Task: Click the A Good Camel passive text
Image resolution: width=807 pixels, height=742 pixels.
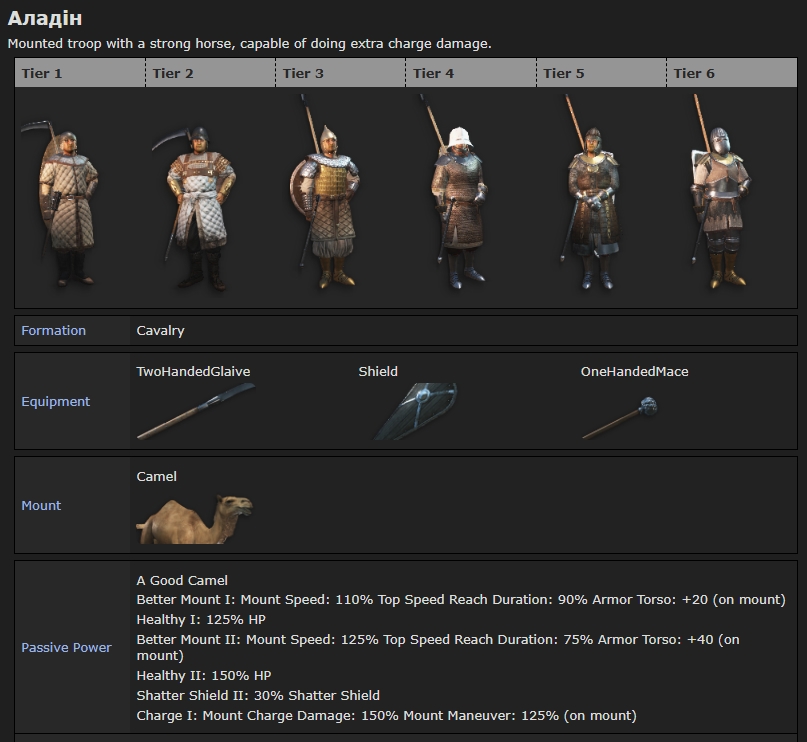Action: tap(182, 581)
